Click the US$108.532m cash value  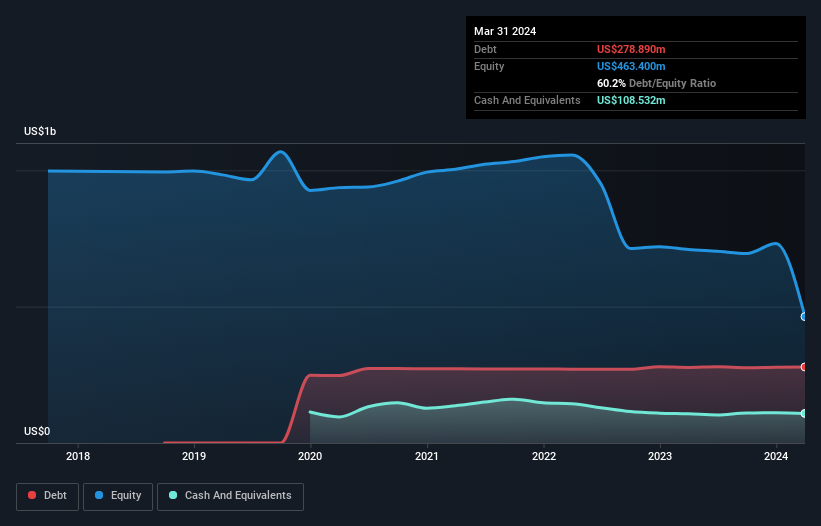click(x=631, y=100)
